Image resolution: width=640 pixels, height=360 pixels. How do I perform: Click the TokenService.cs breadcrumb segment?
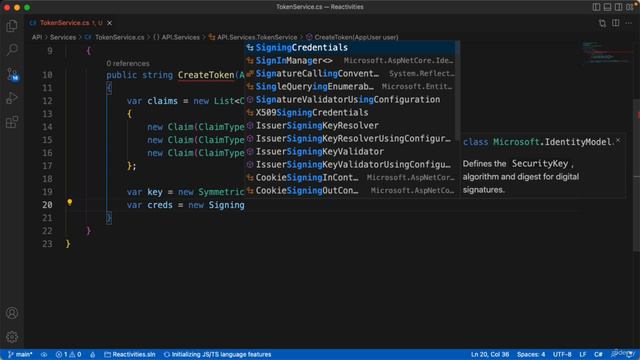click(115, 37)
